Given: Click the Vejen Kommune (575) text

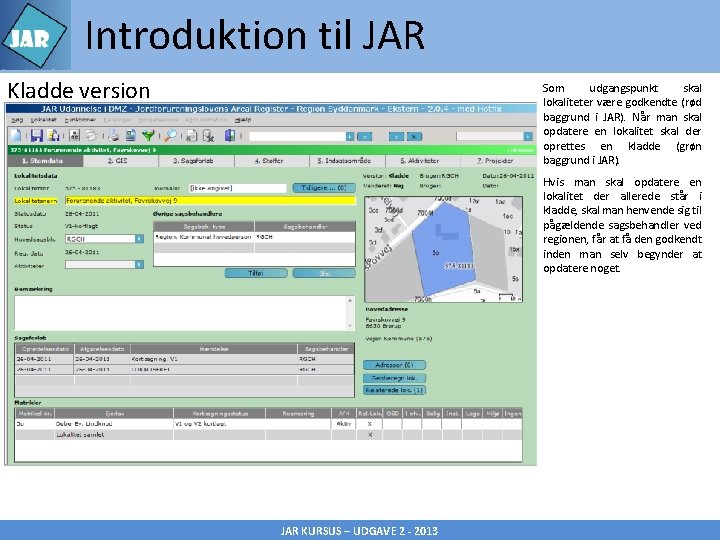Looking at the screenshot, I should click(x=399, y=338).
